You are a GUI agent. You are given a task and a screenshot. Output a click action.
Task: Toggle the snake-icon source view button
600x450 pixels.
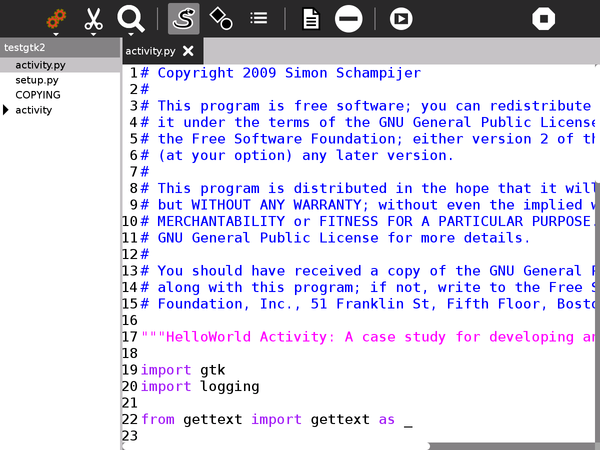click(183, 18)
